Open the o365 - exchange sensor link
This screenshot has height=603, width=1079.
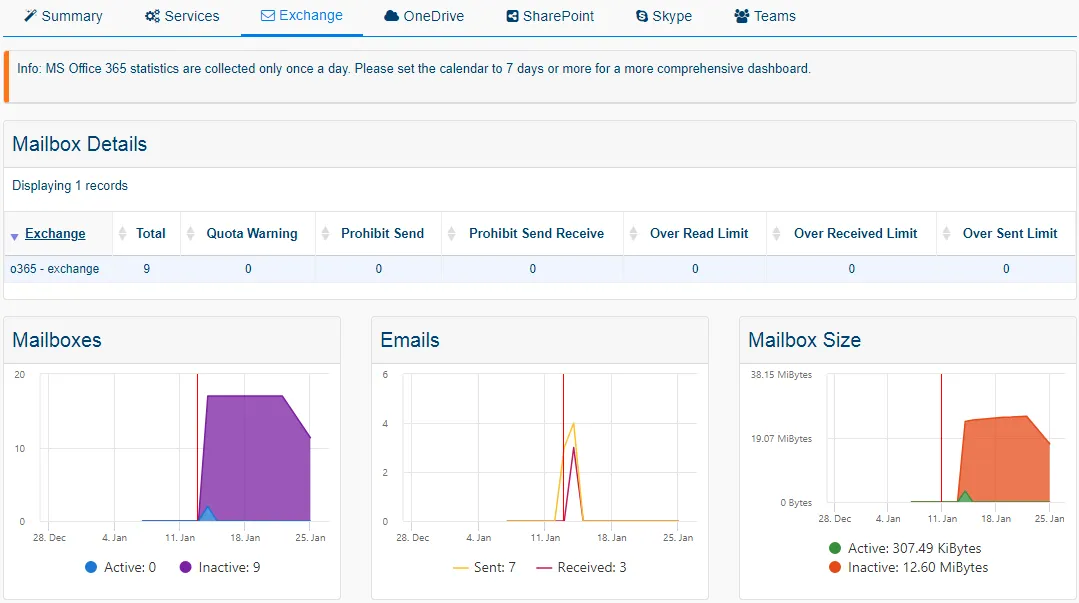point(55,268)
